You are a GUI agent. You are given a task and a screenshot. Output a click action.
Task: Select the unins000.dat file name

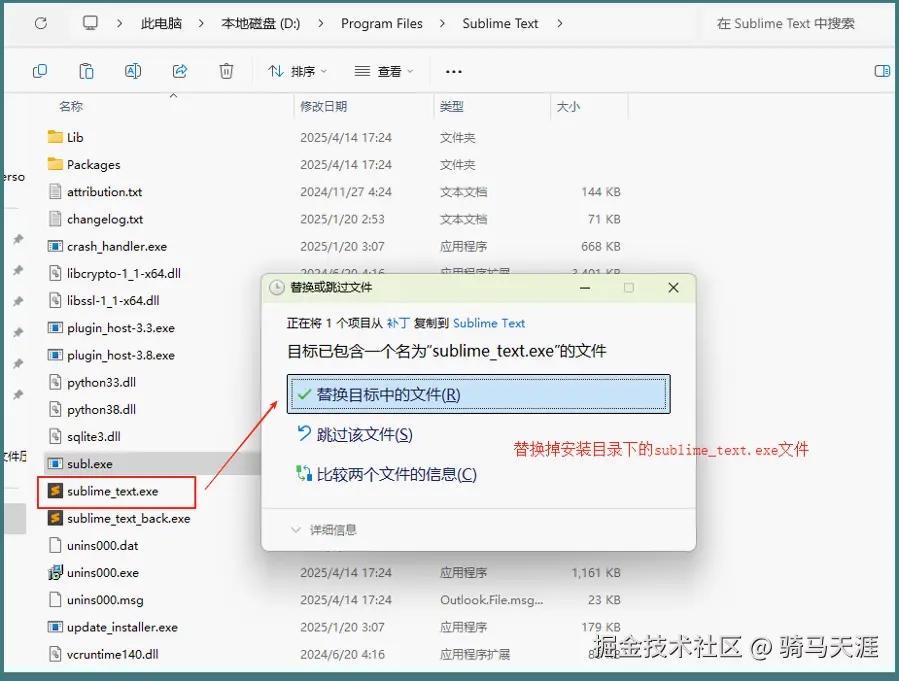click(x=103, y=546)
